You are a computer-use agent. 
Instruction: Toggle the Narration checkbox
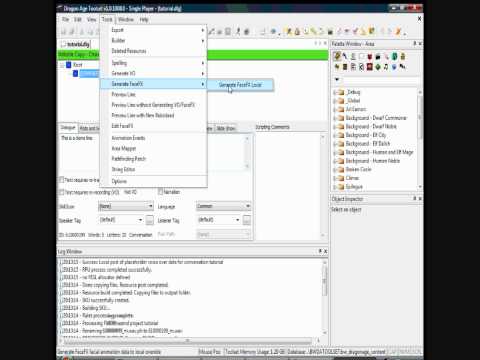pyautogui.click(x=160, y=192)
